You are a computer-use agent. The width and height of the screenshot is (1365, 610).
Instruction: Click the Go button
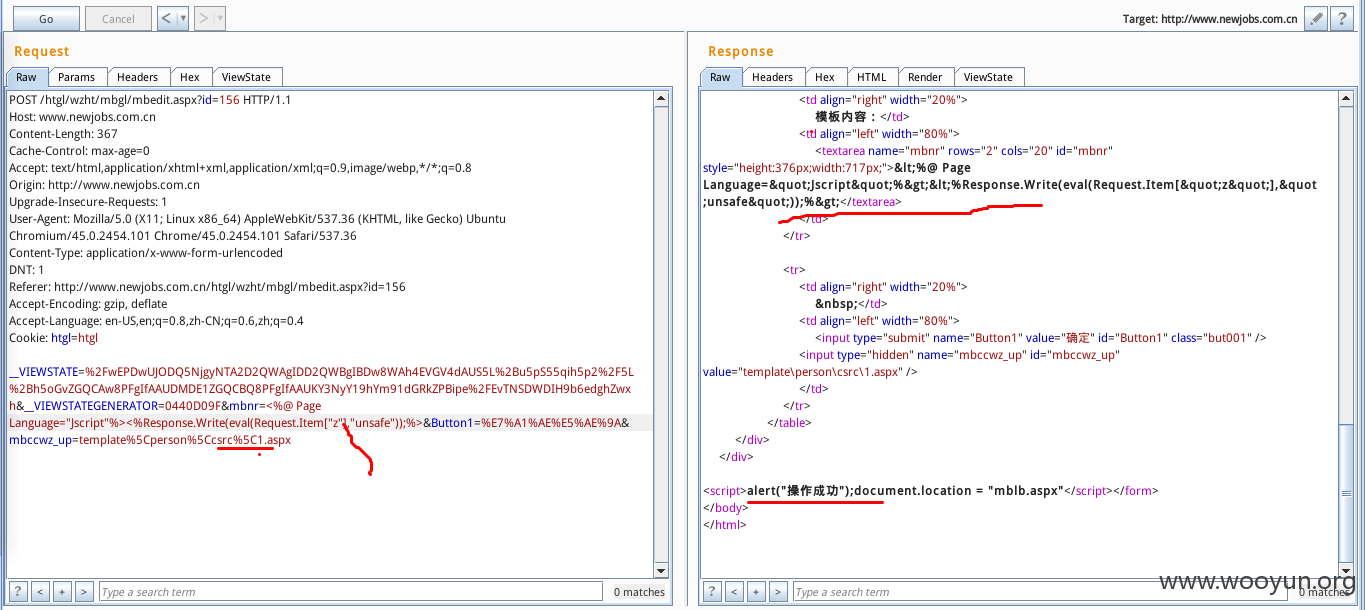point(46,18)
